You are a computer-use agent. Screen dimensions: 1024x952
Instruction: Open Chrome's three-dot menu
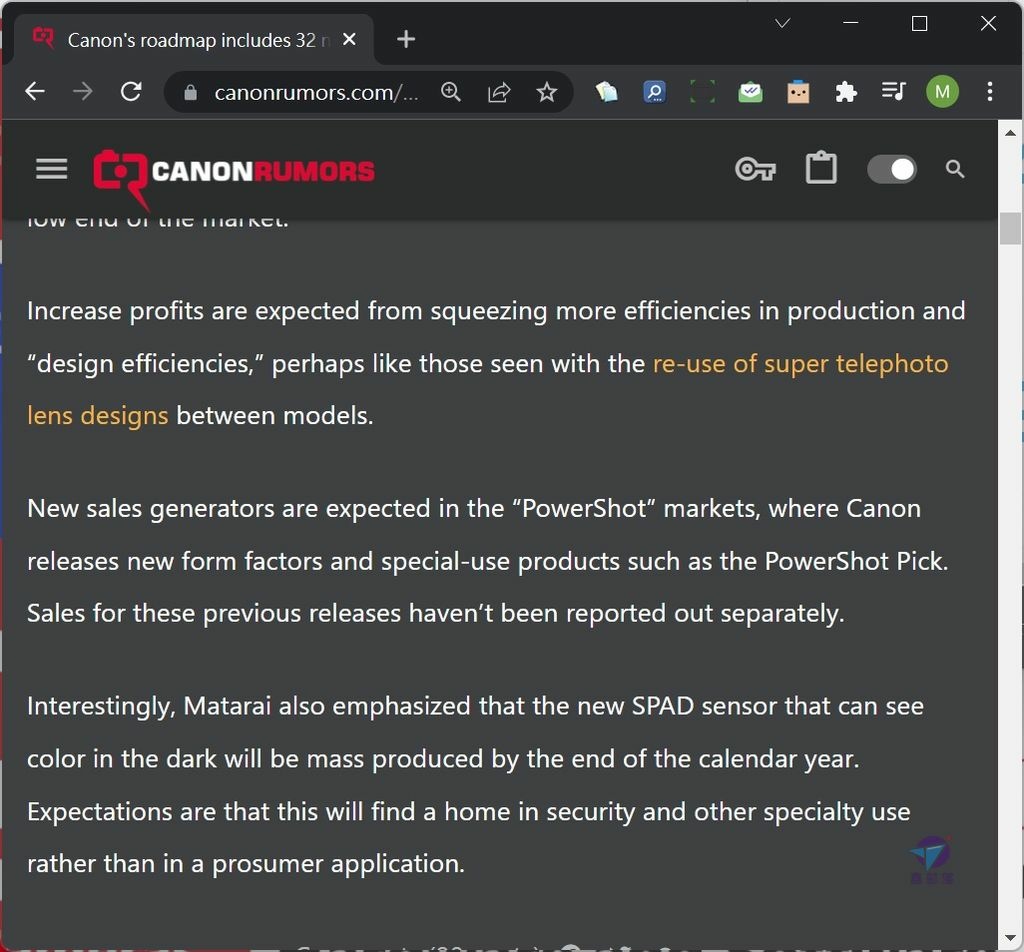990,91
